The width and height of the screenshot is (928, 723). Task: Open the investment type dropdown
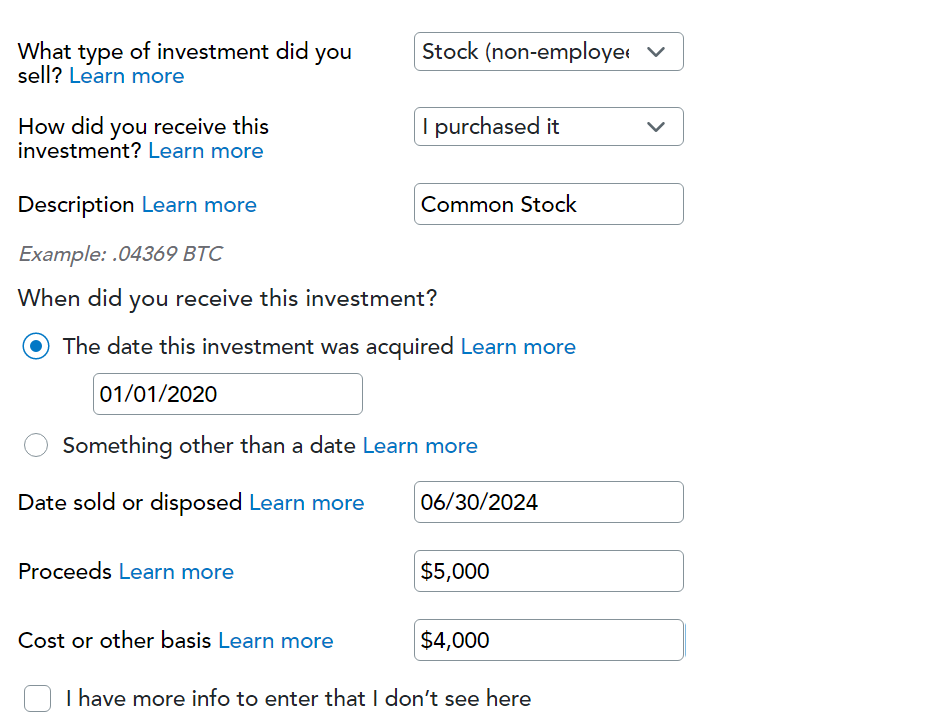(x=548, y=52)
